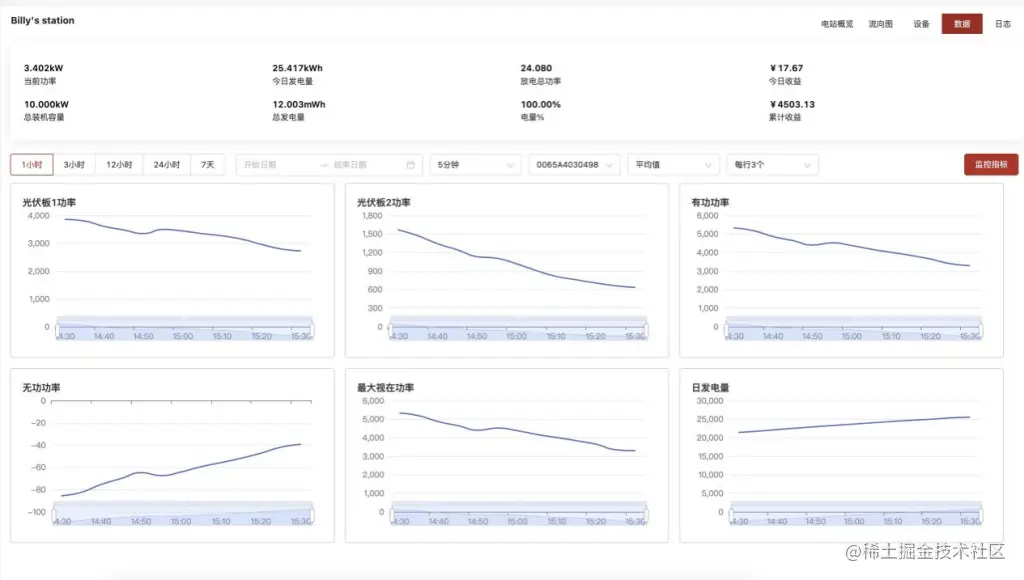
Task: Click left zoom handle of 有功功率 chart
Action: click(727, 330)
